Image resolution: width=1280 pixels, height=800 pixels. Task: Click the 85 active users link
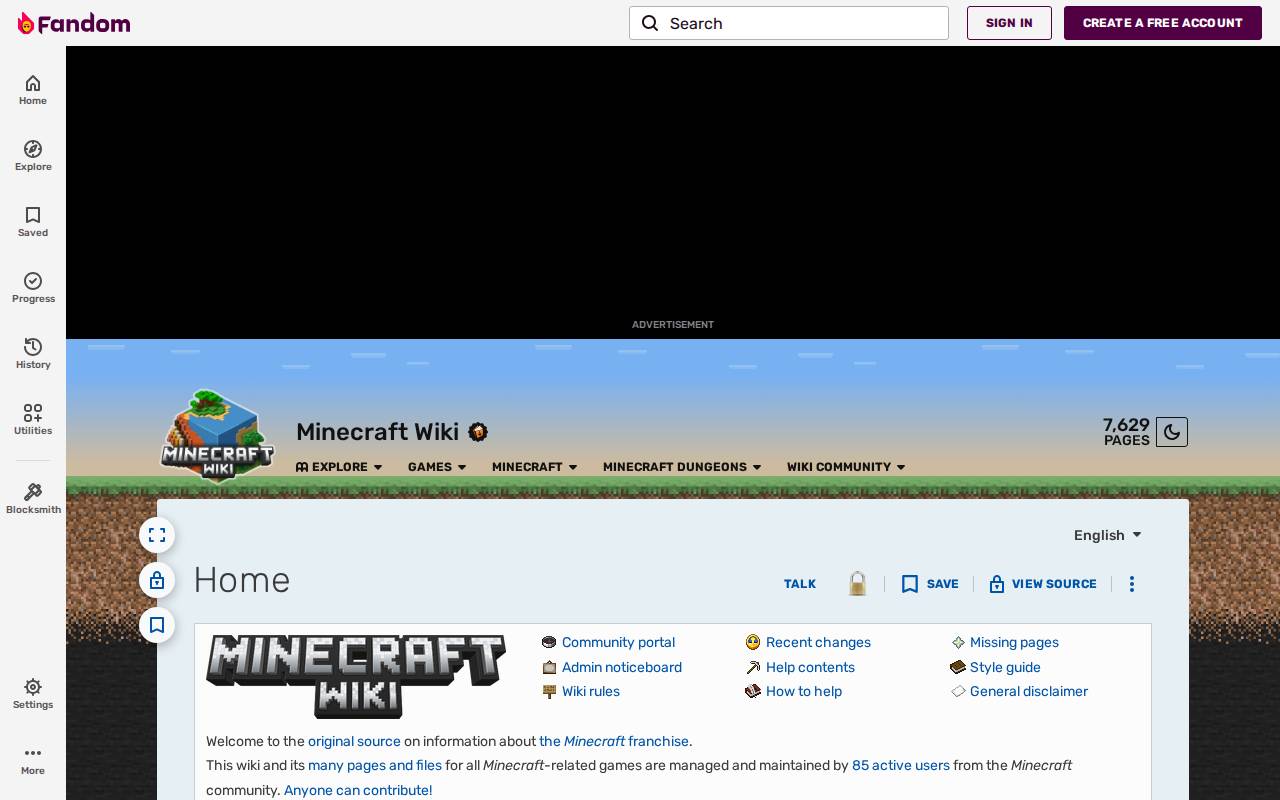tap(901, 765)
